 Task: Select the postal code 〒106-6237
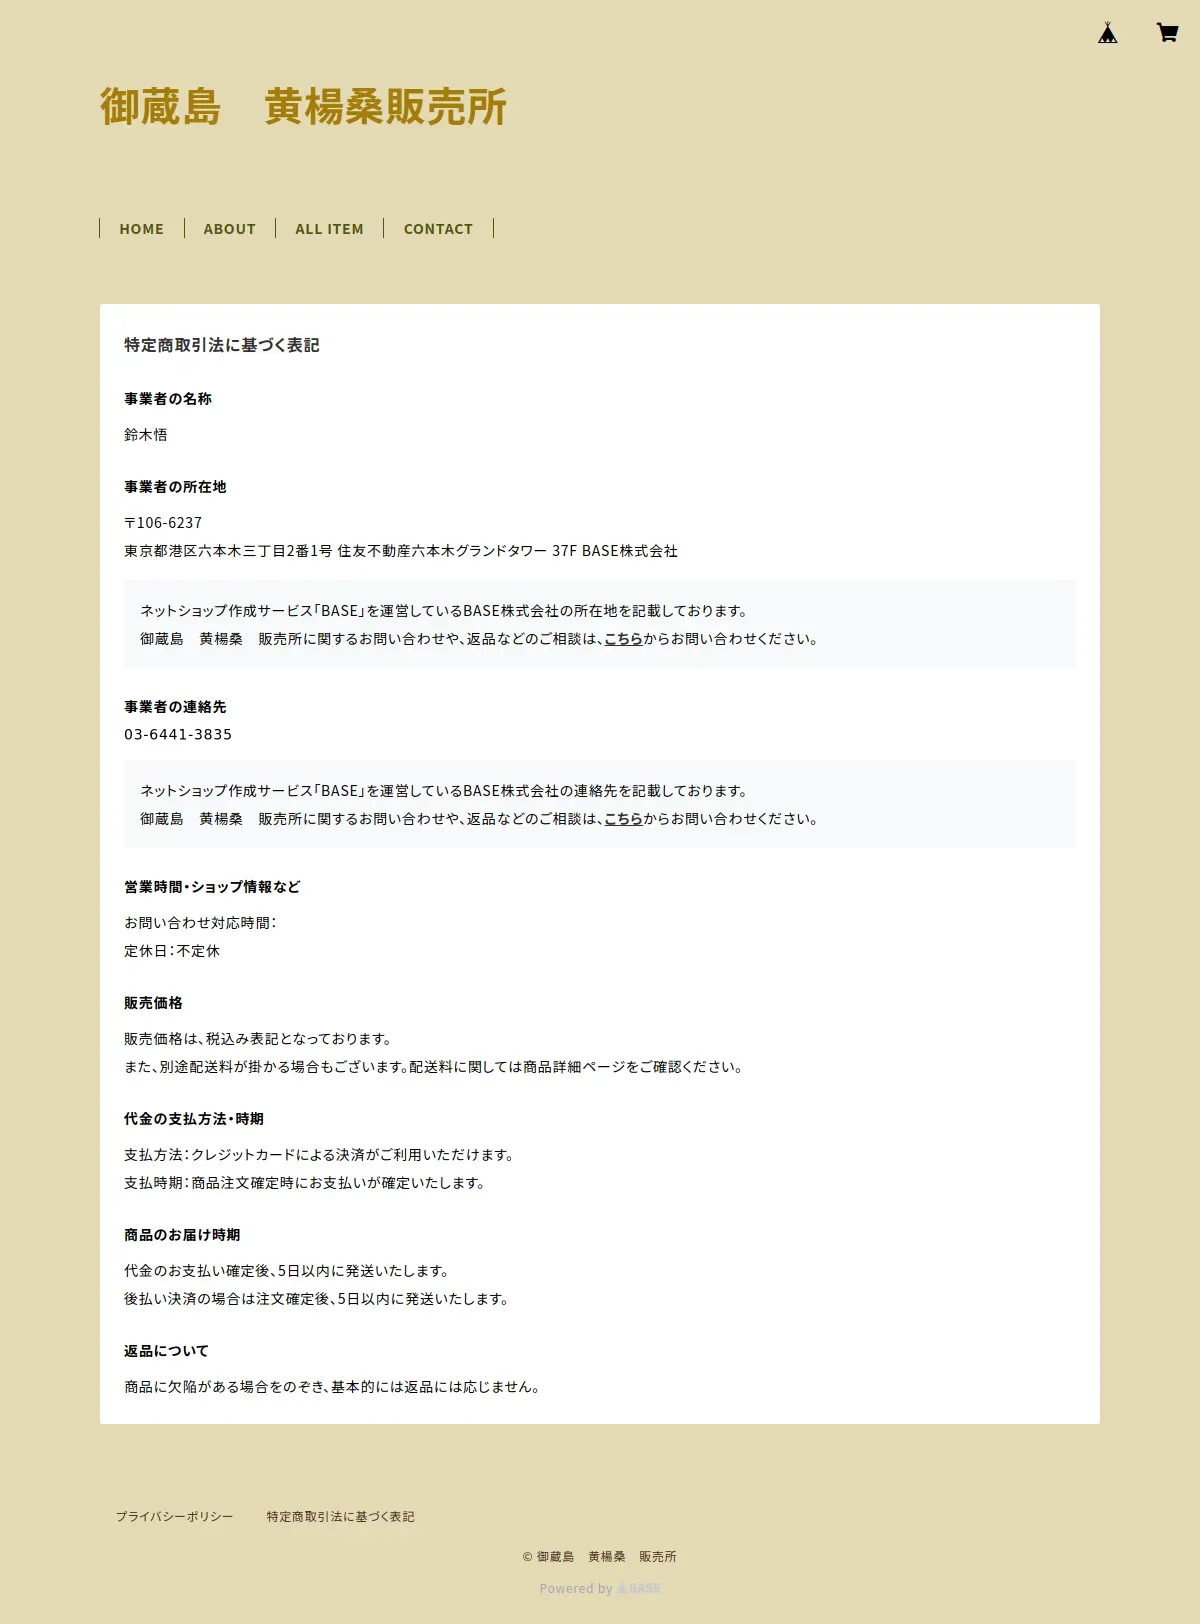click(x=163, y=523)
